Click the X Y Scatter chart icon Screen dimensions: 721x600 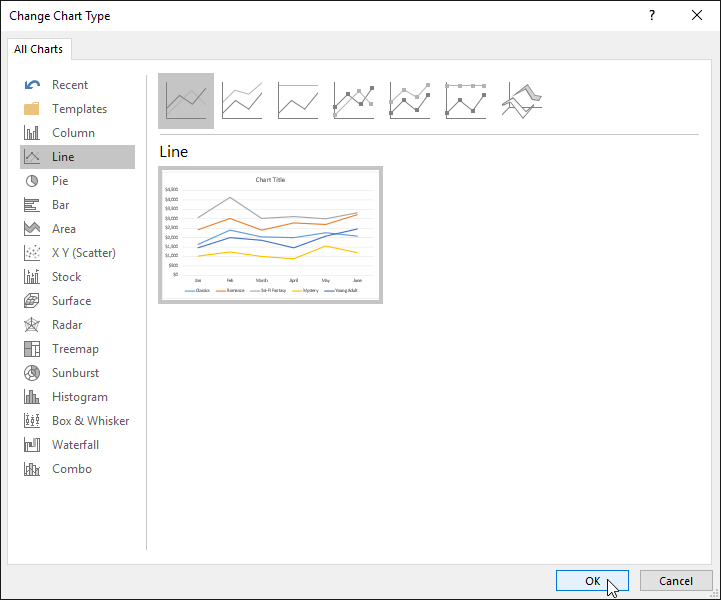32,253
